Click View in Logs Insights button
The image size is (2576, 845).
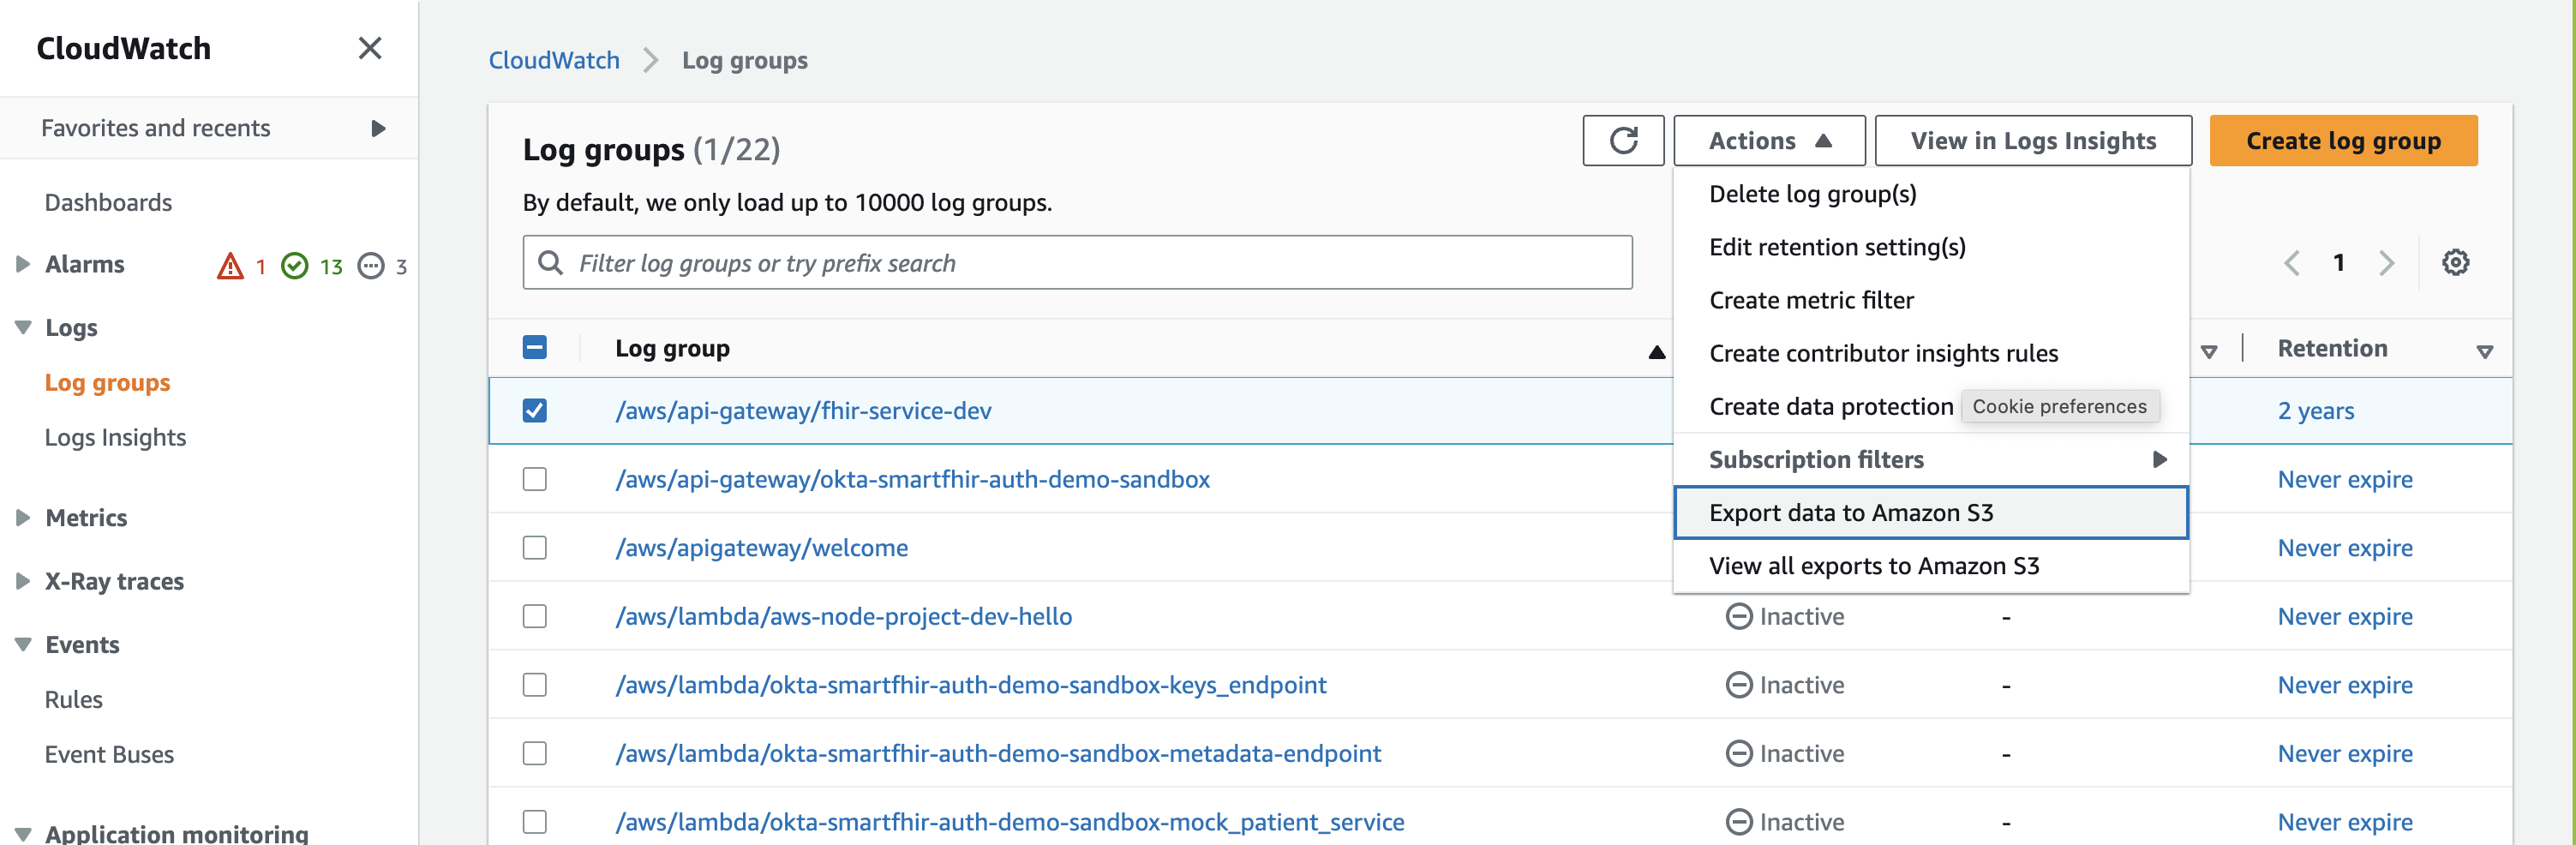pos(2033,141)
